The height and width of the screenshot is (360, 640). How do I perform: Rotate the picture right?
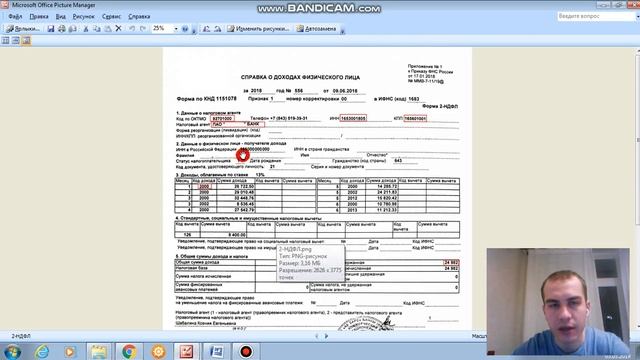click(x=218, y=29)
